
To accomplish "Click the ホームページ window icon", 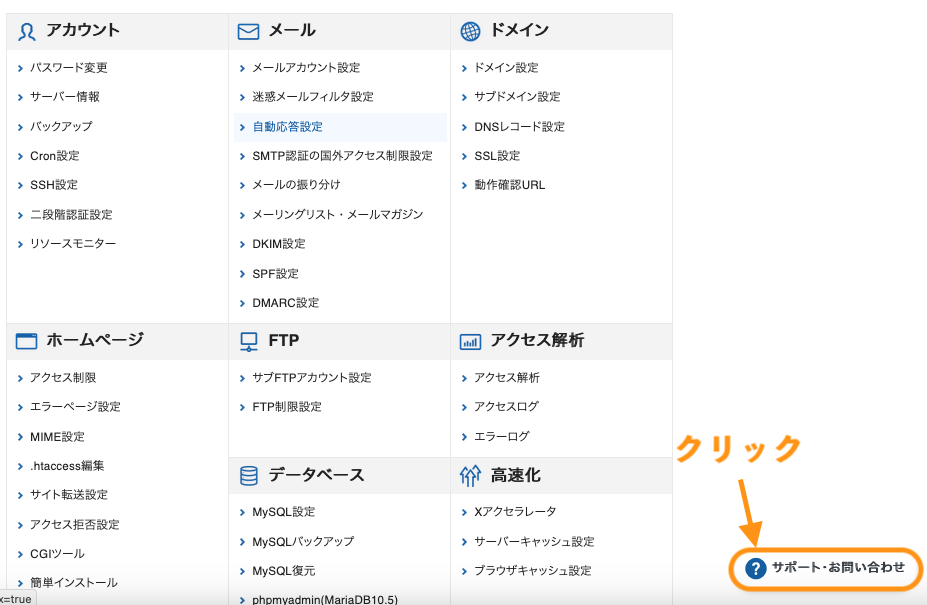I will coord(26,341).
